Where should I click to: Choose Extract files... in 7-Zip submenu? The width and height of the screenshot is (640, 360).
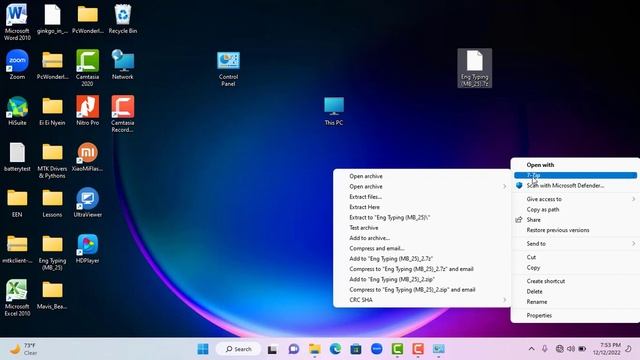click(422, 197)
